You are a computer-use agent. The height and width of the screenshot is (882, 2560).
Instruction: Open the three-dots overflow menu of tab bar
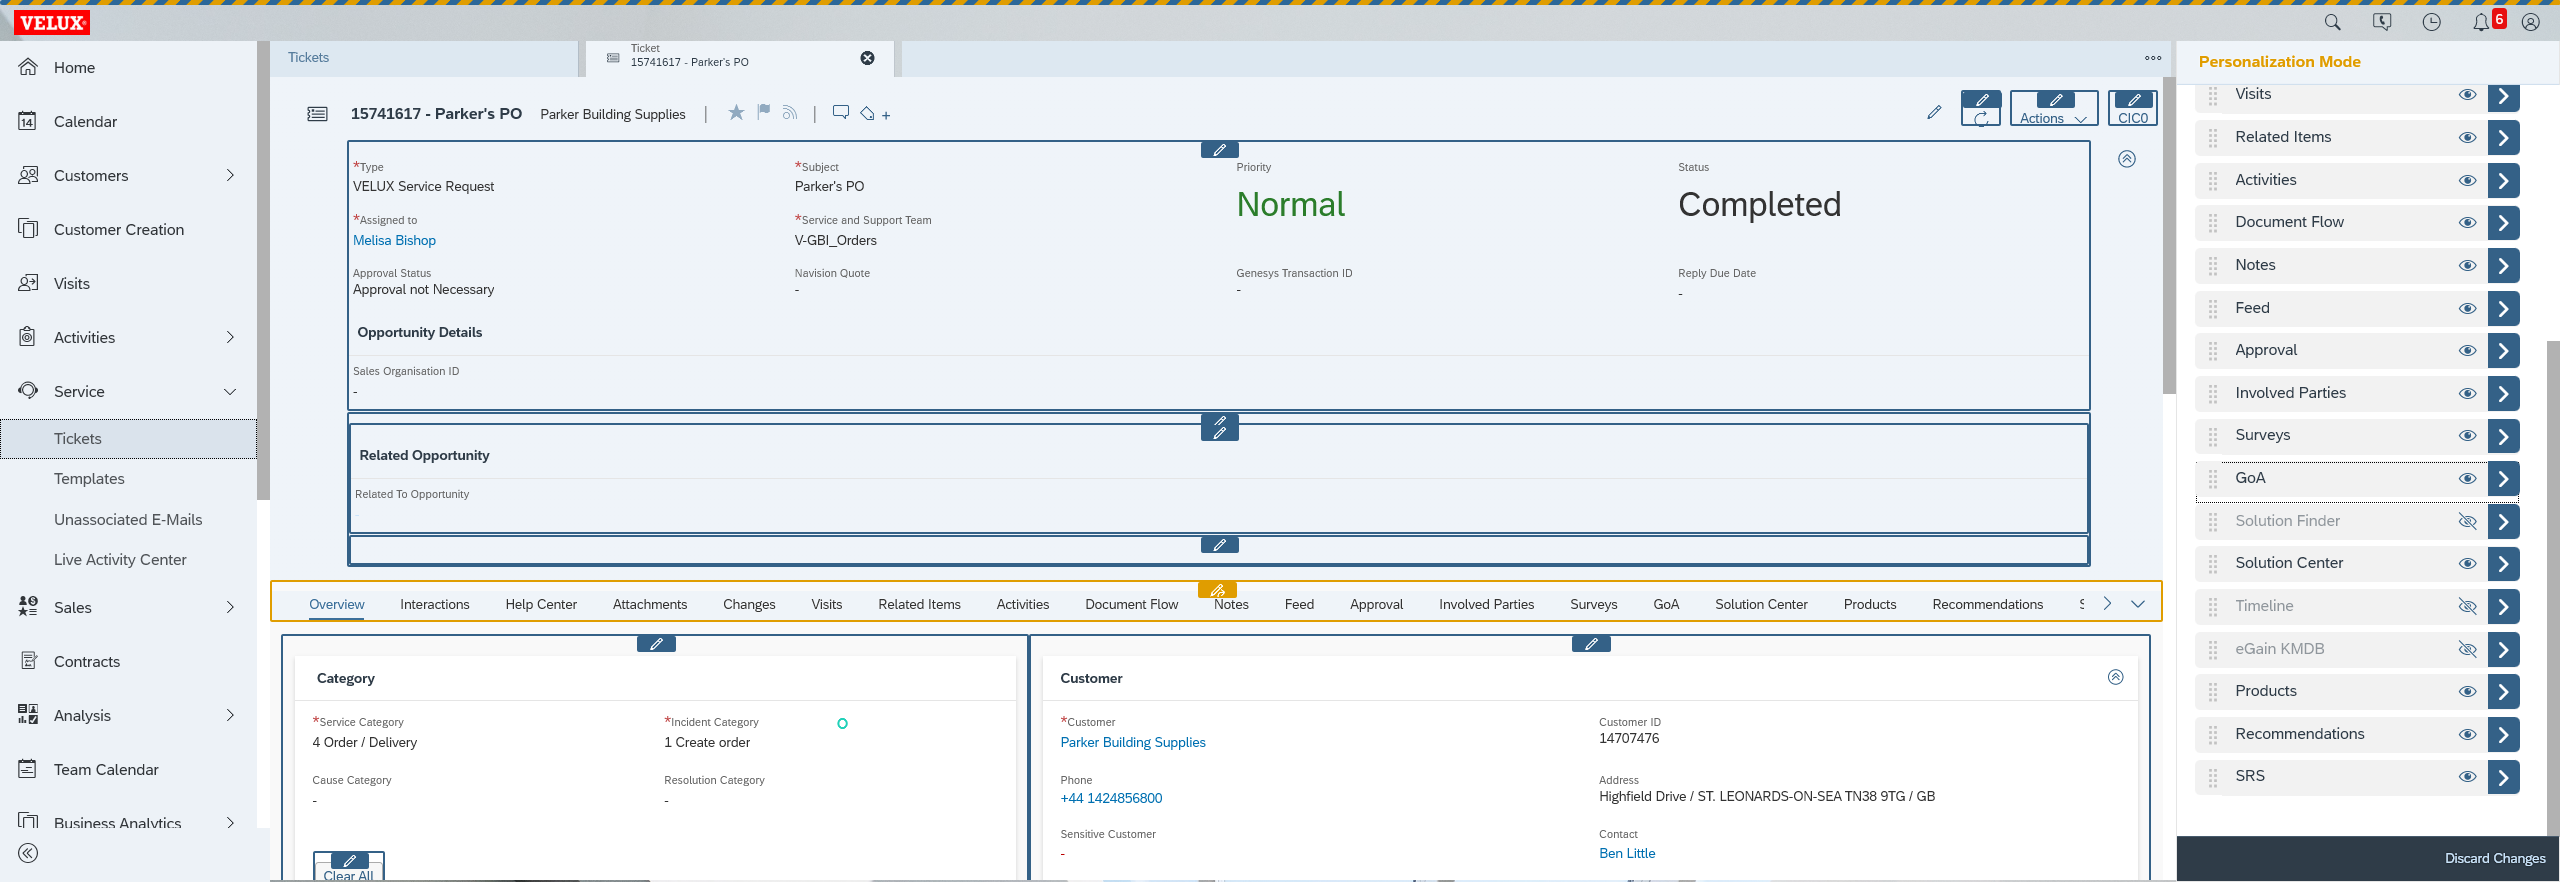click(2153, 58)
